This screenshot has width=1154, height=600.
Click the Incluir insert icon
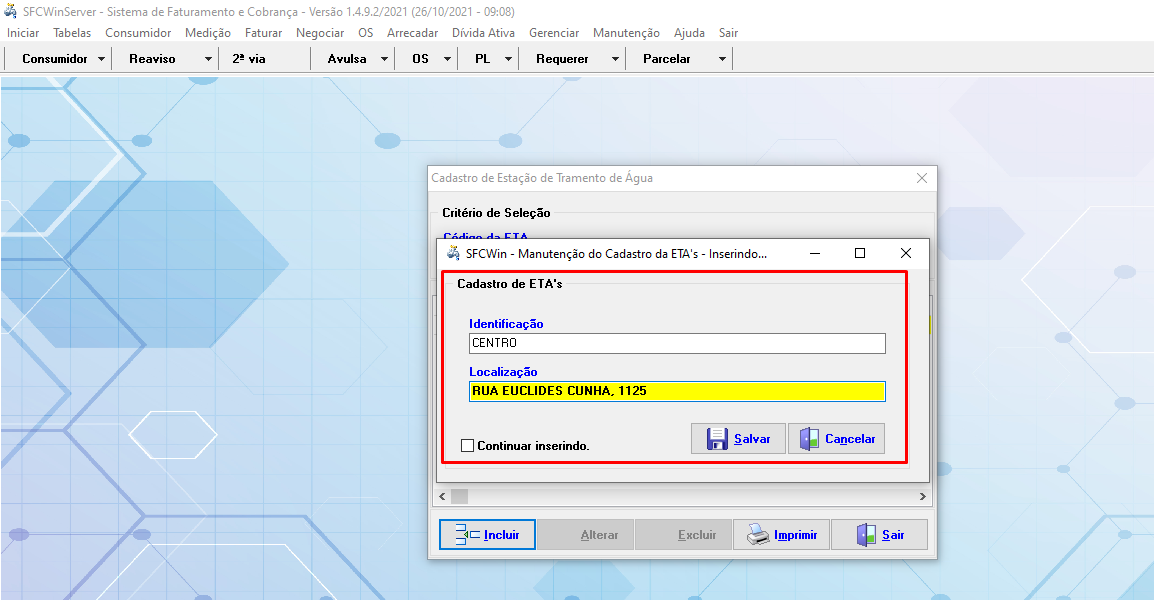467,535
